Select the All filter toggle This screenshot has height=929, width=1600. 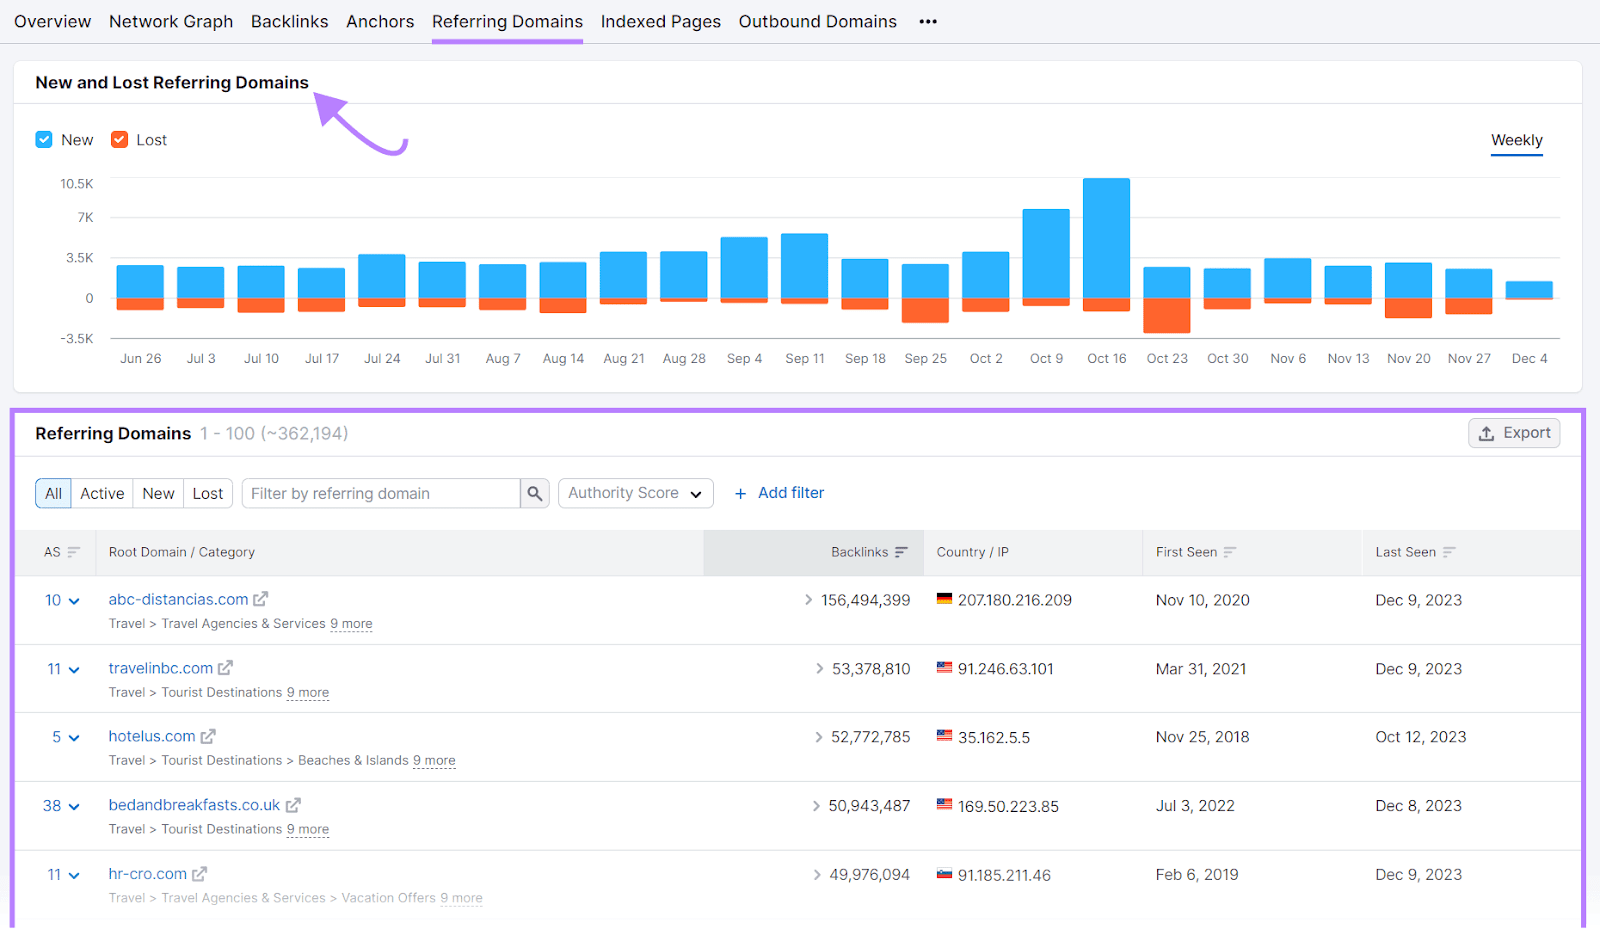point(53,493)
